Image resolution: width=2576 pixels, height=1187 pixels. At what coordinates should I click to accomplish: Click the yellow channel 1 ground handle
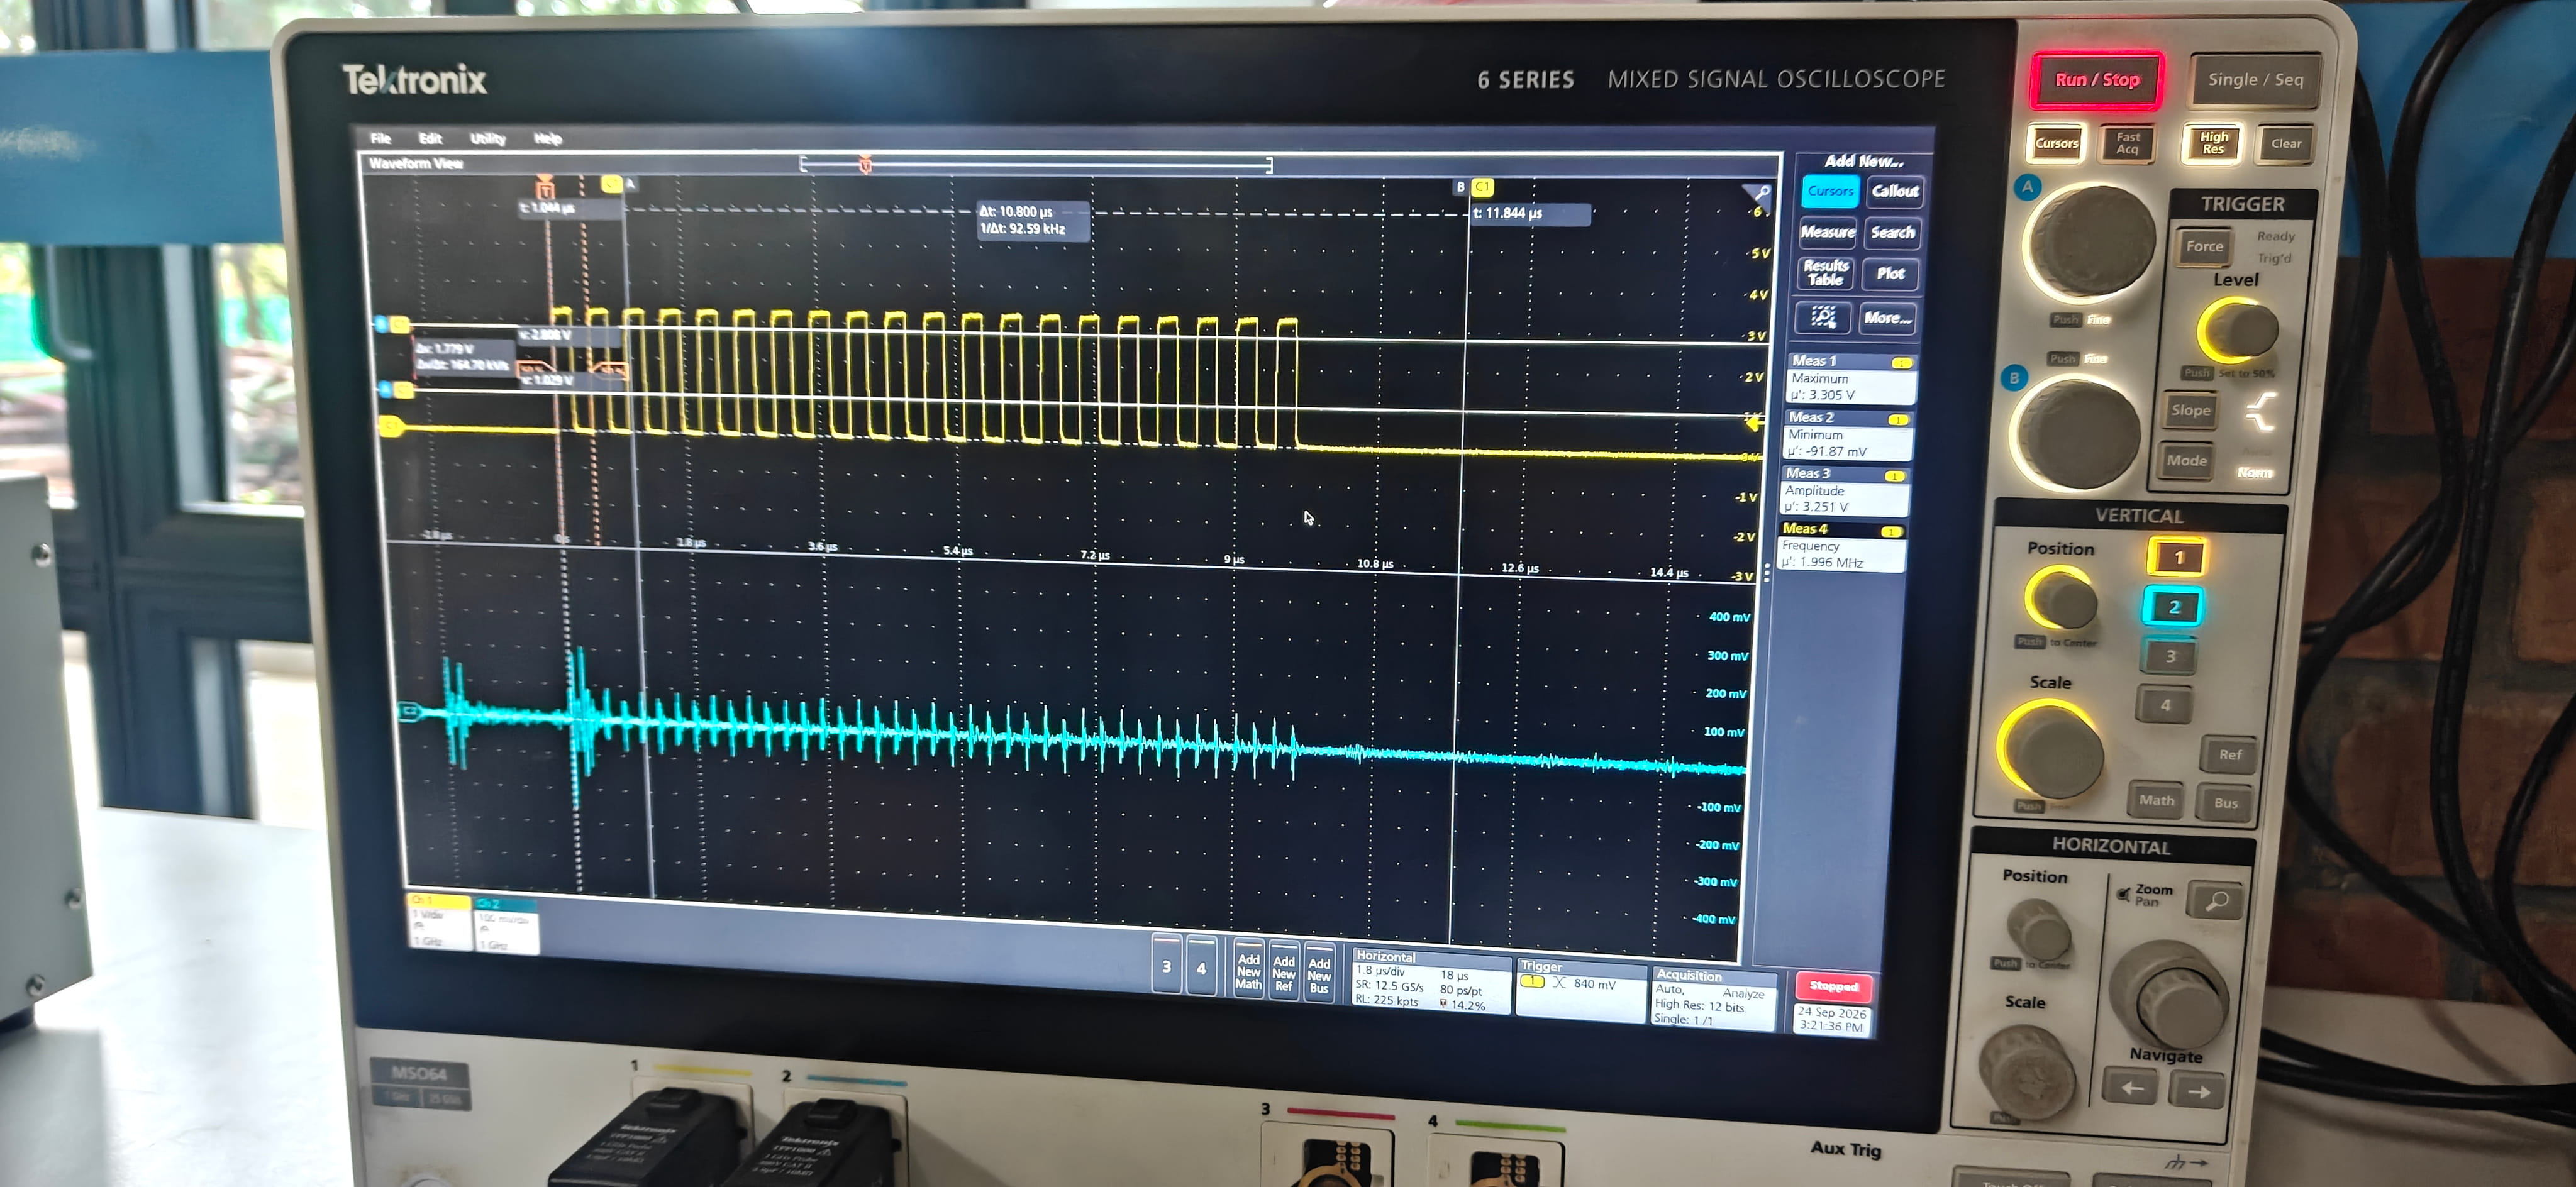click(391, 427)
